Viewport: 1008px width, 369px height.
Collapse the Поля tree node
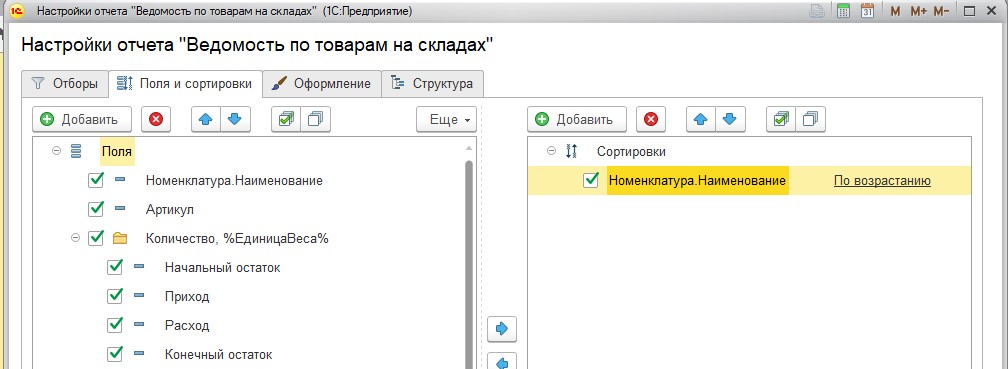pyautogui.click(x=56, y=152)
